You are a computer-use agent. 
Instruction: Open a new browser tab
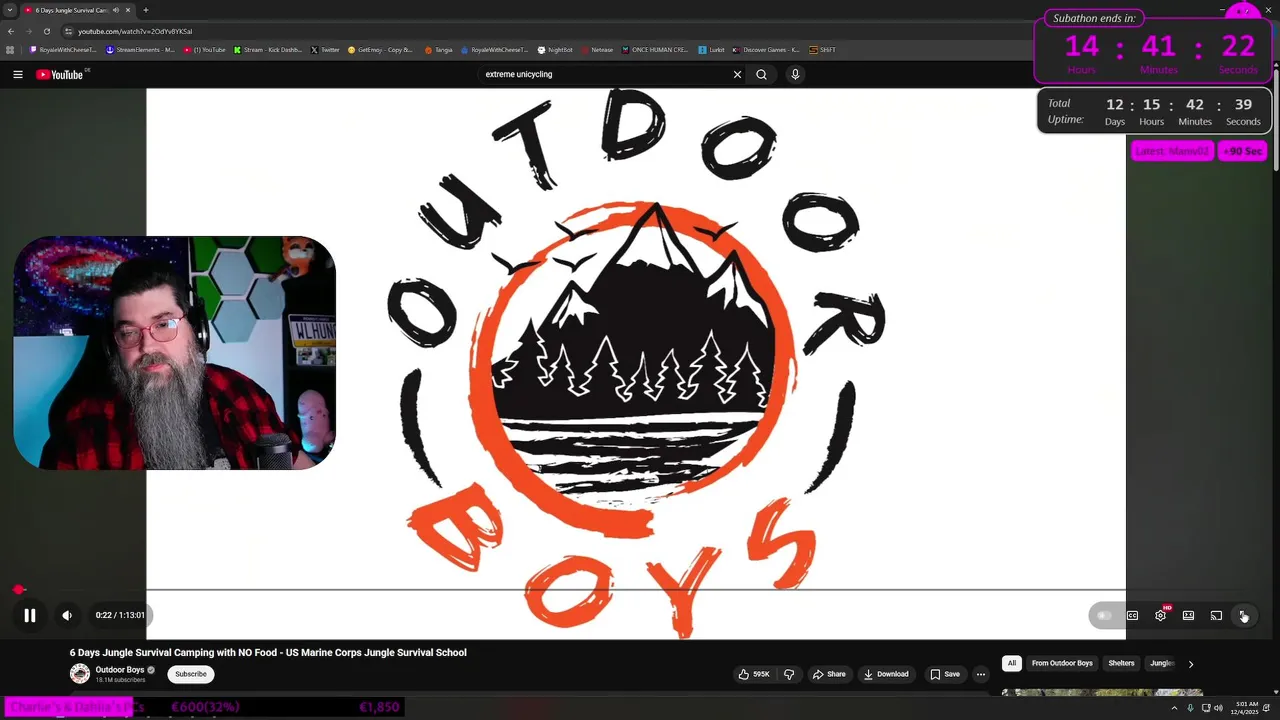point(146,10)
